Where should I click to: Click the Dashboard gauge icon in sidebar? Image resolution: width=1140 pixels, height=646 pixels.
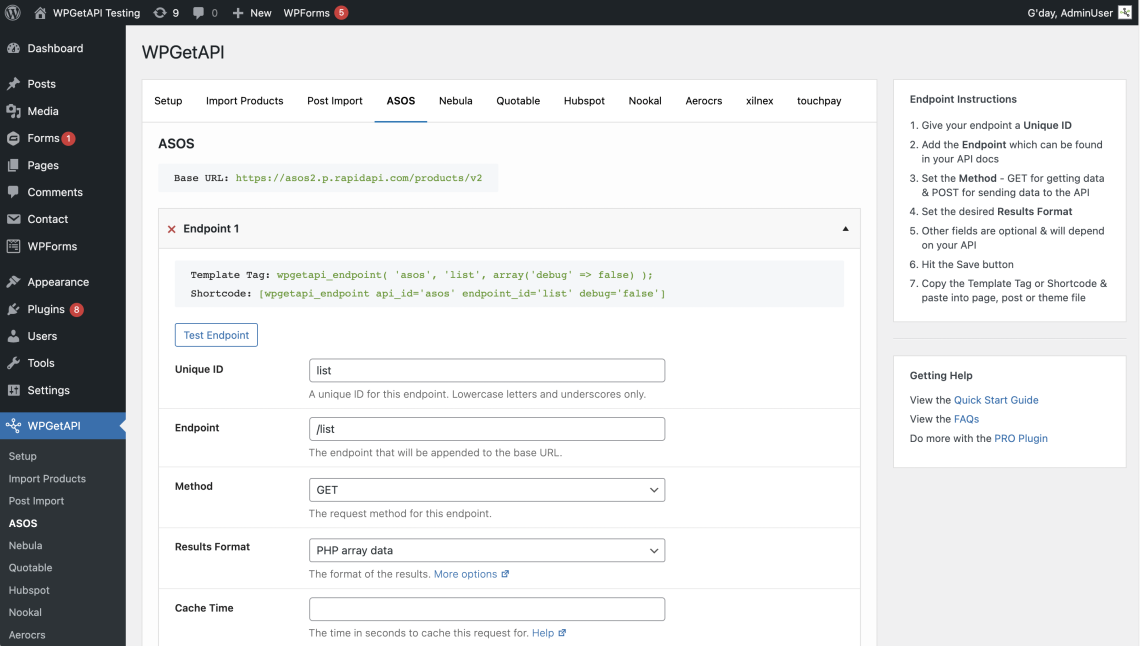pos(16,48)
